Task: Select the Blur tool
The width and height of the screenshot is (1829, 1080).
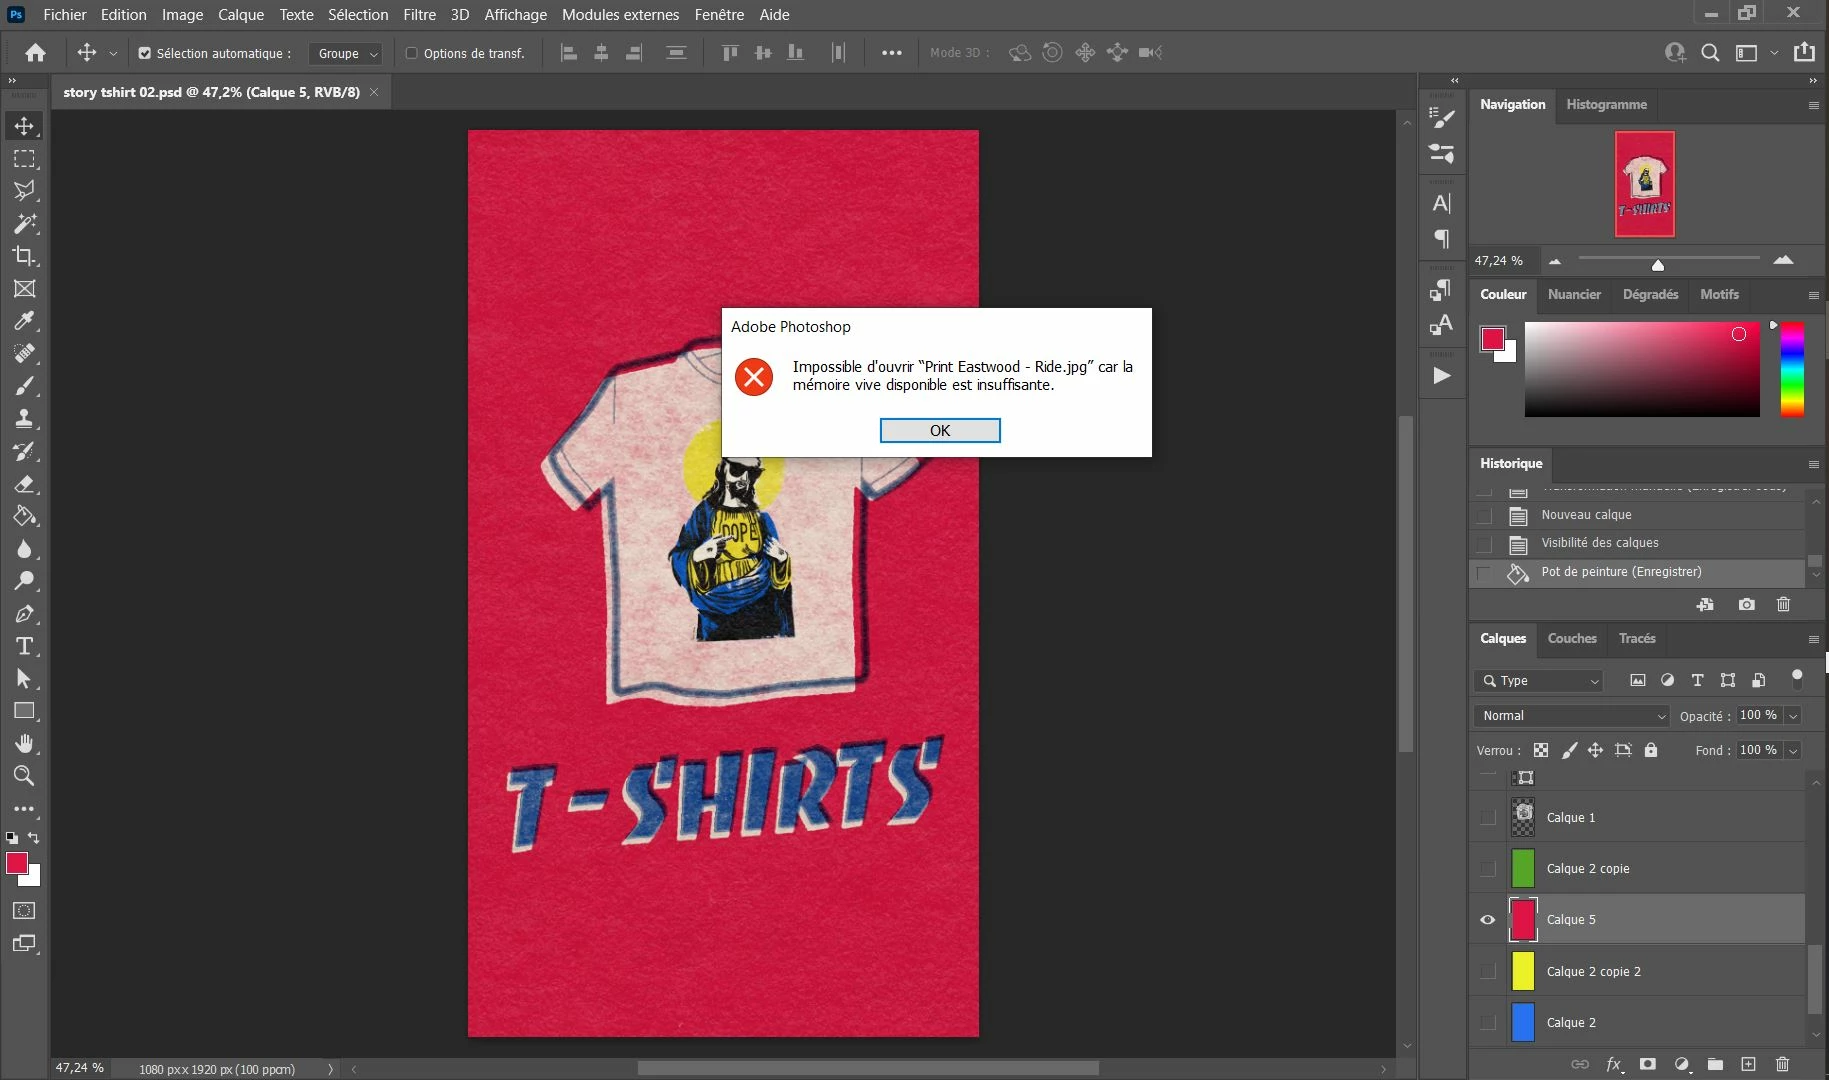Action: pyautogui.click(x=24, y=549)
